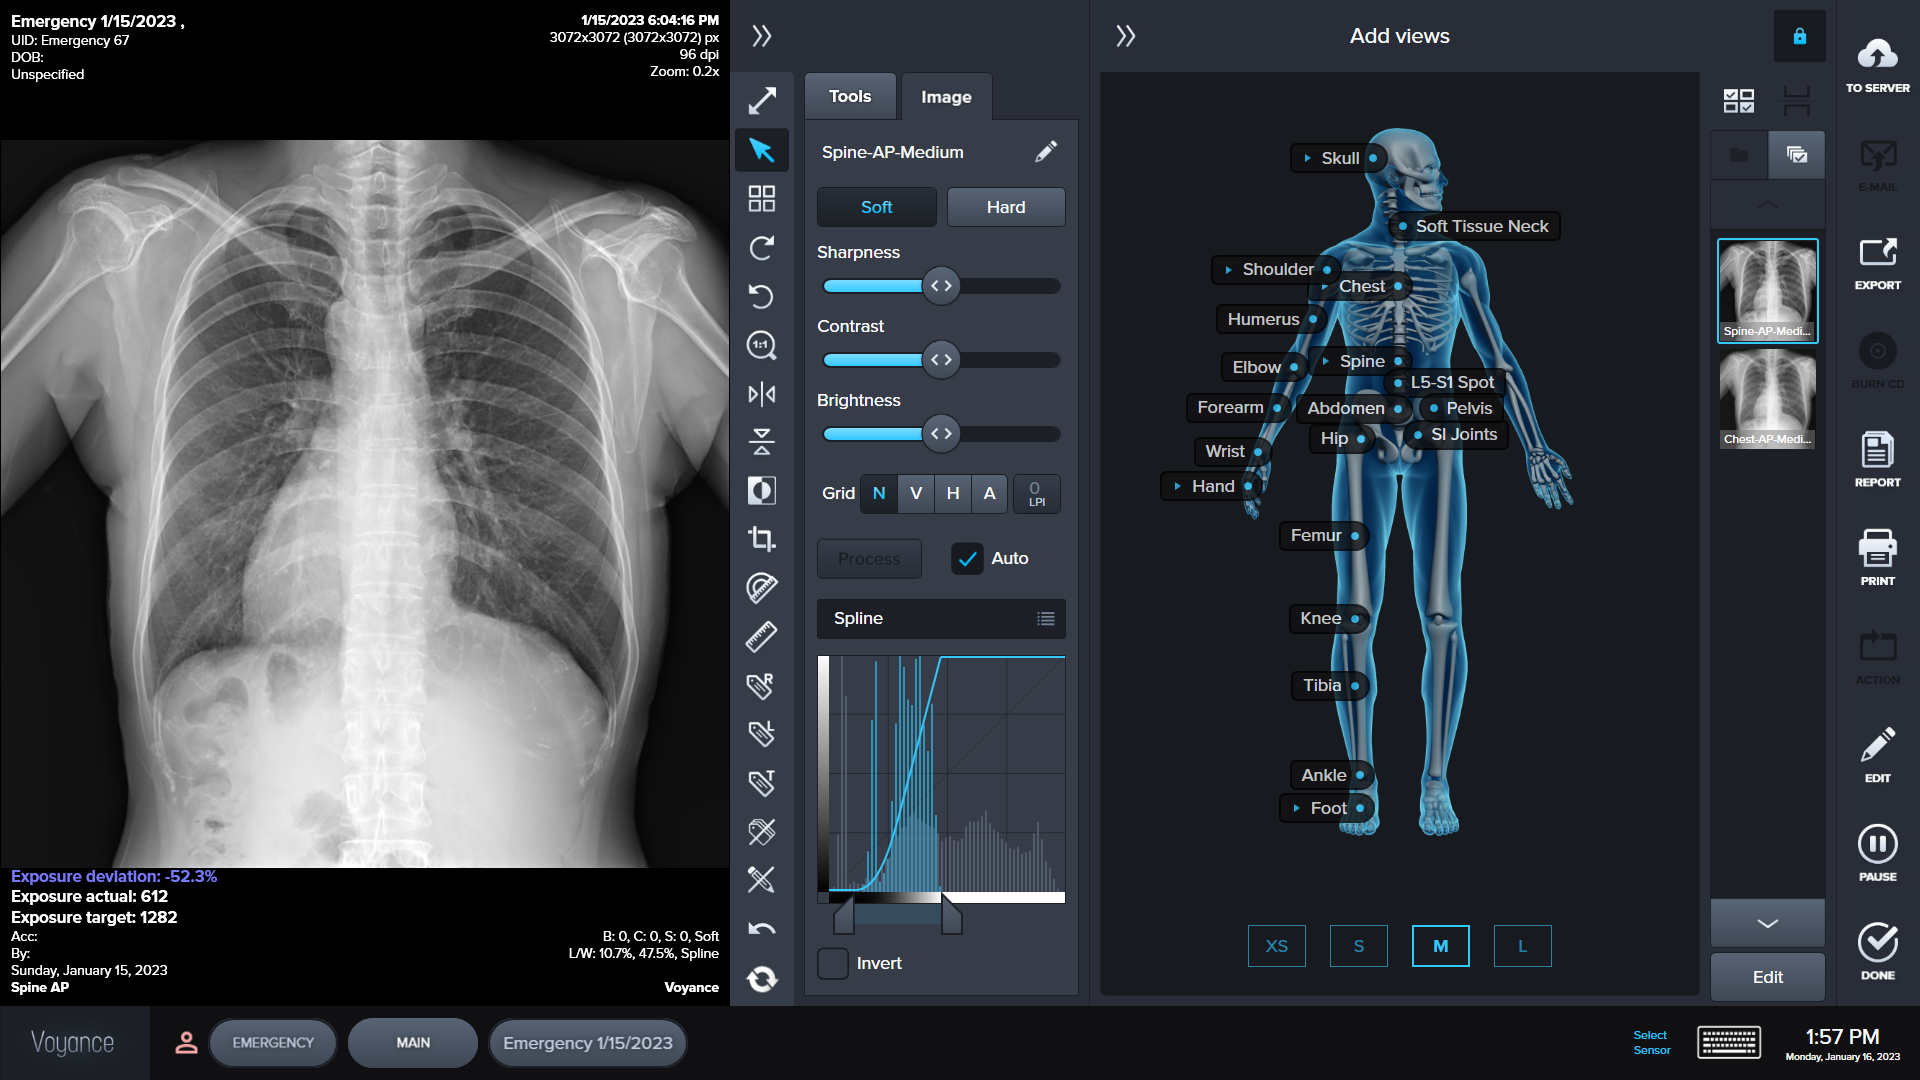
Task: Select the Hard processing button
Action: point(1006,207)
